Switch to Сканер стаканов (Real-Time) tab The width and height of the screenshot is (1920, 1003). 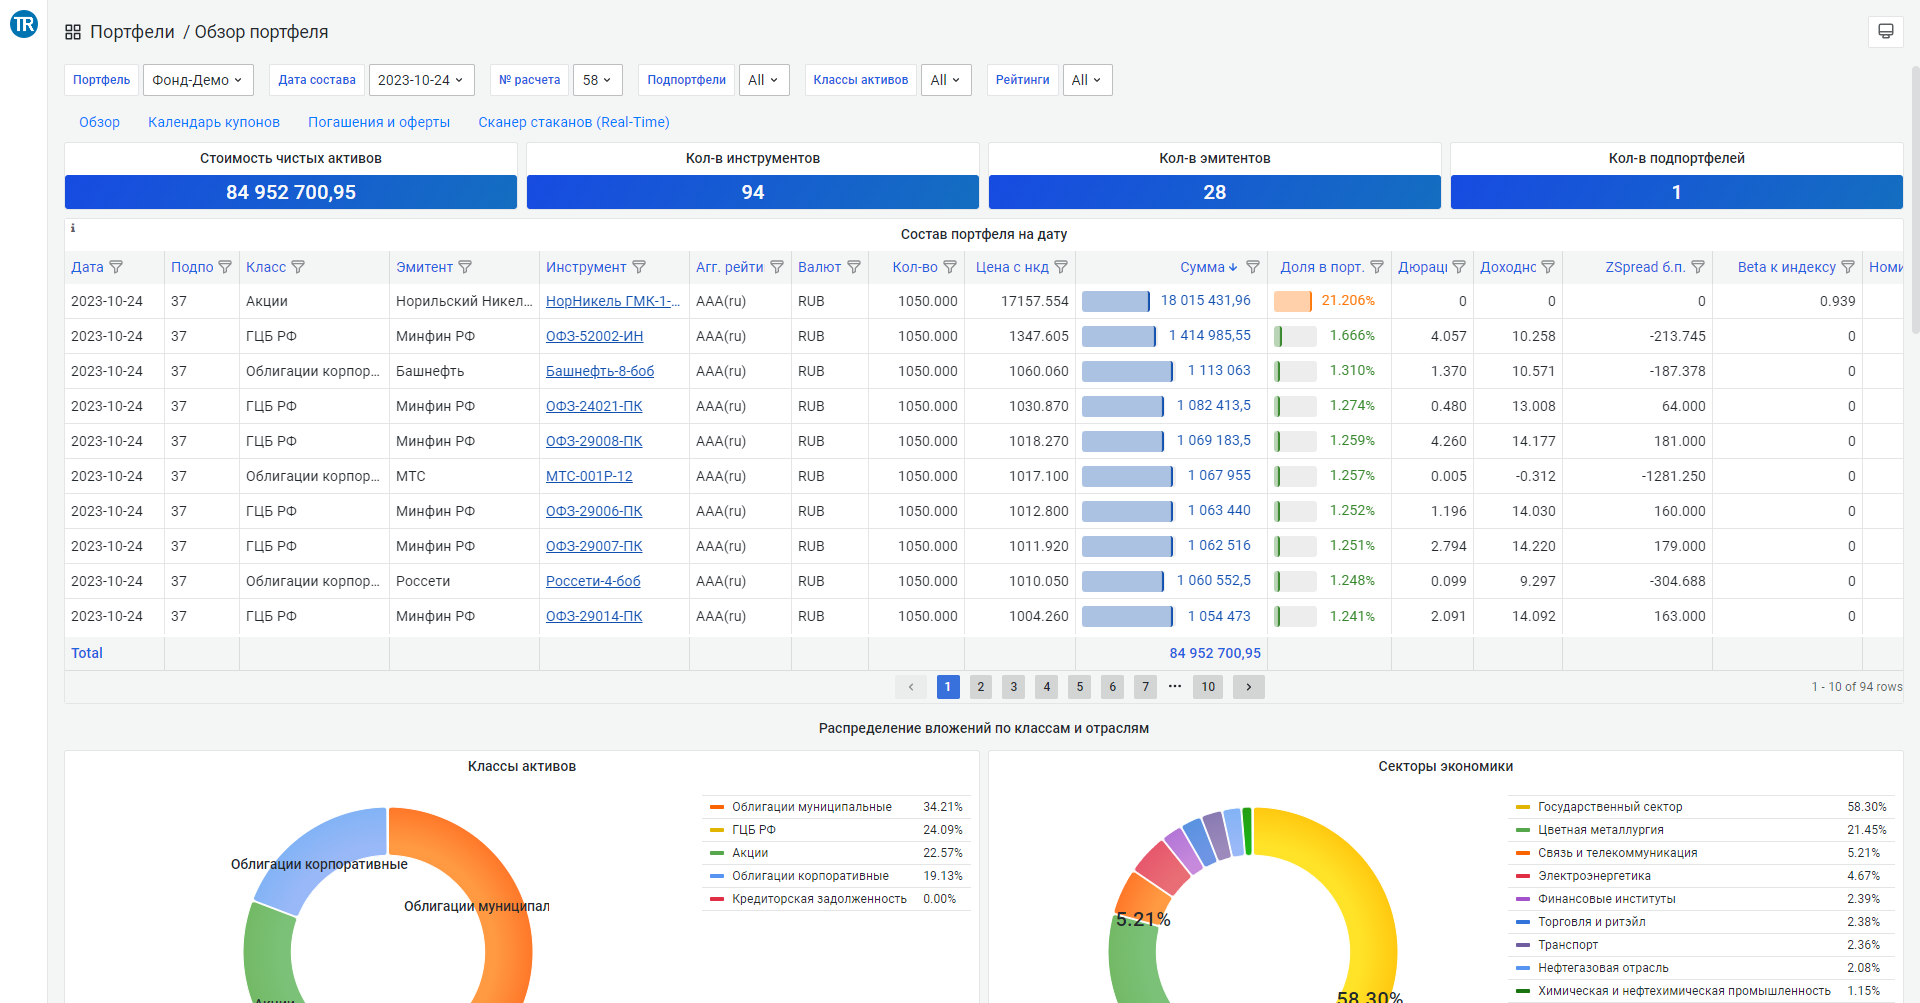pyautogui.click(x=574, y=122)
